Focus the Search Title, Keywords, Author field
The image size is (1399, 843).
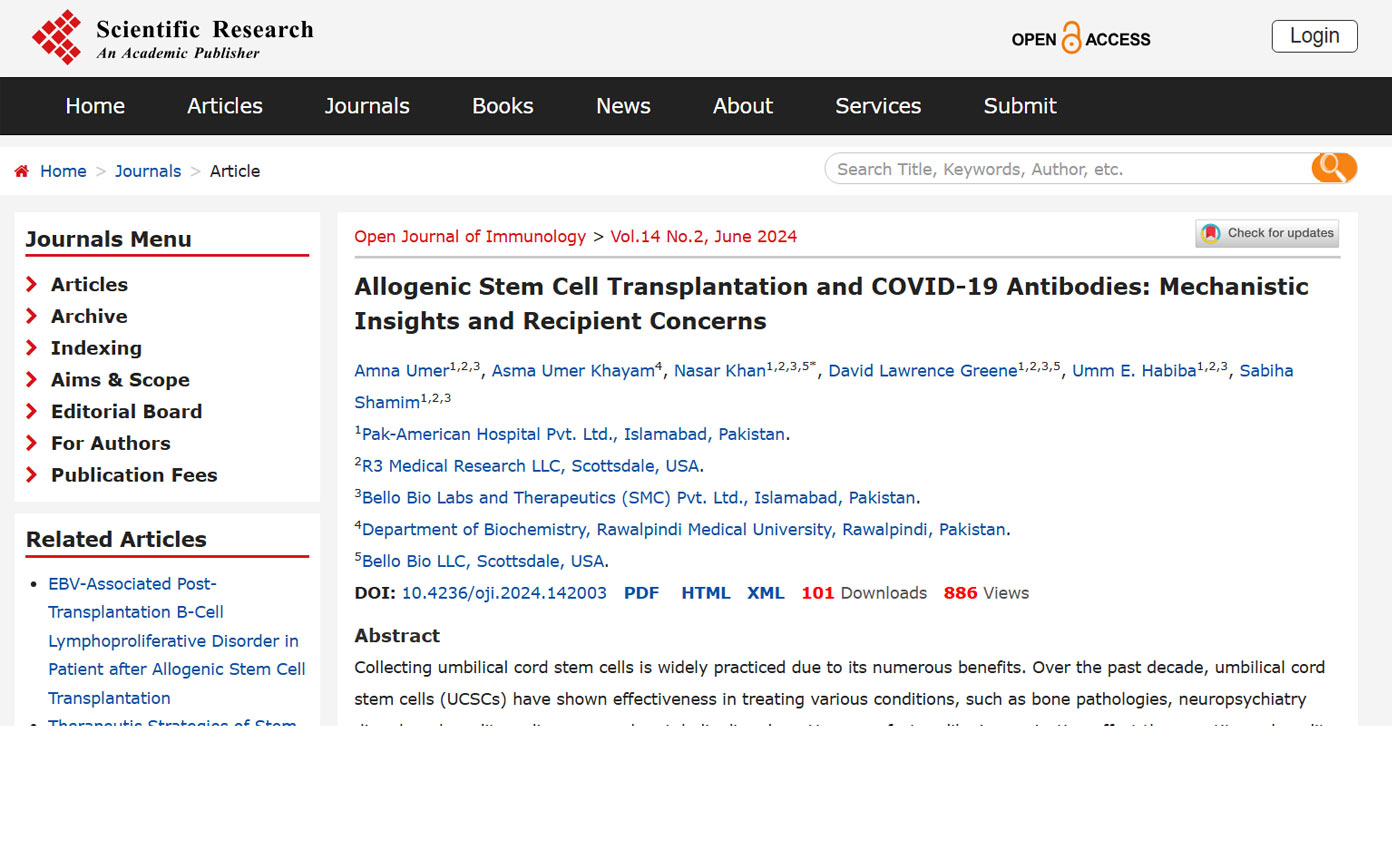click(1065, 169)
